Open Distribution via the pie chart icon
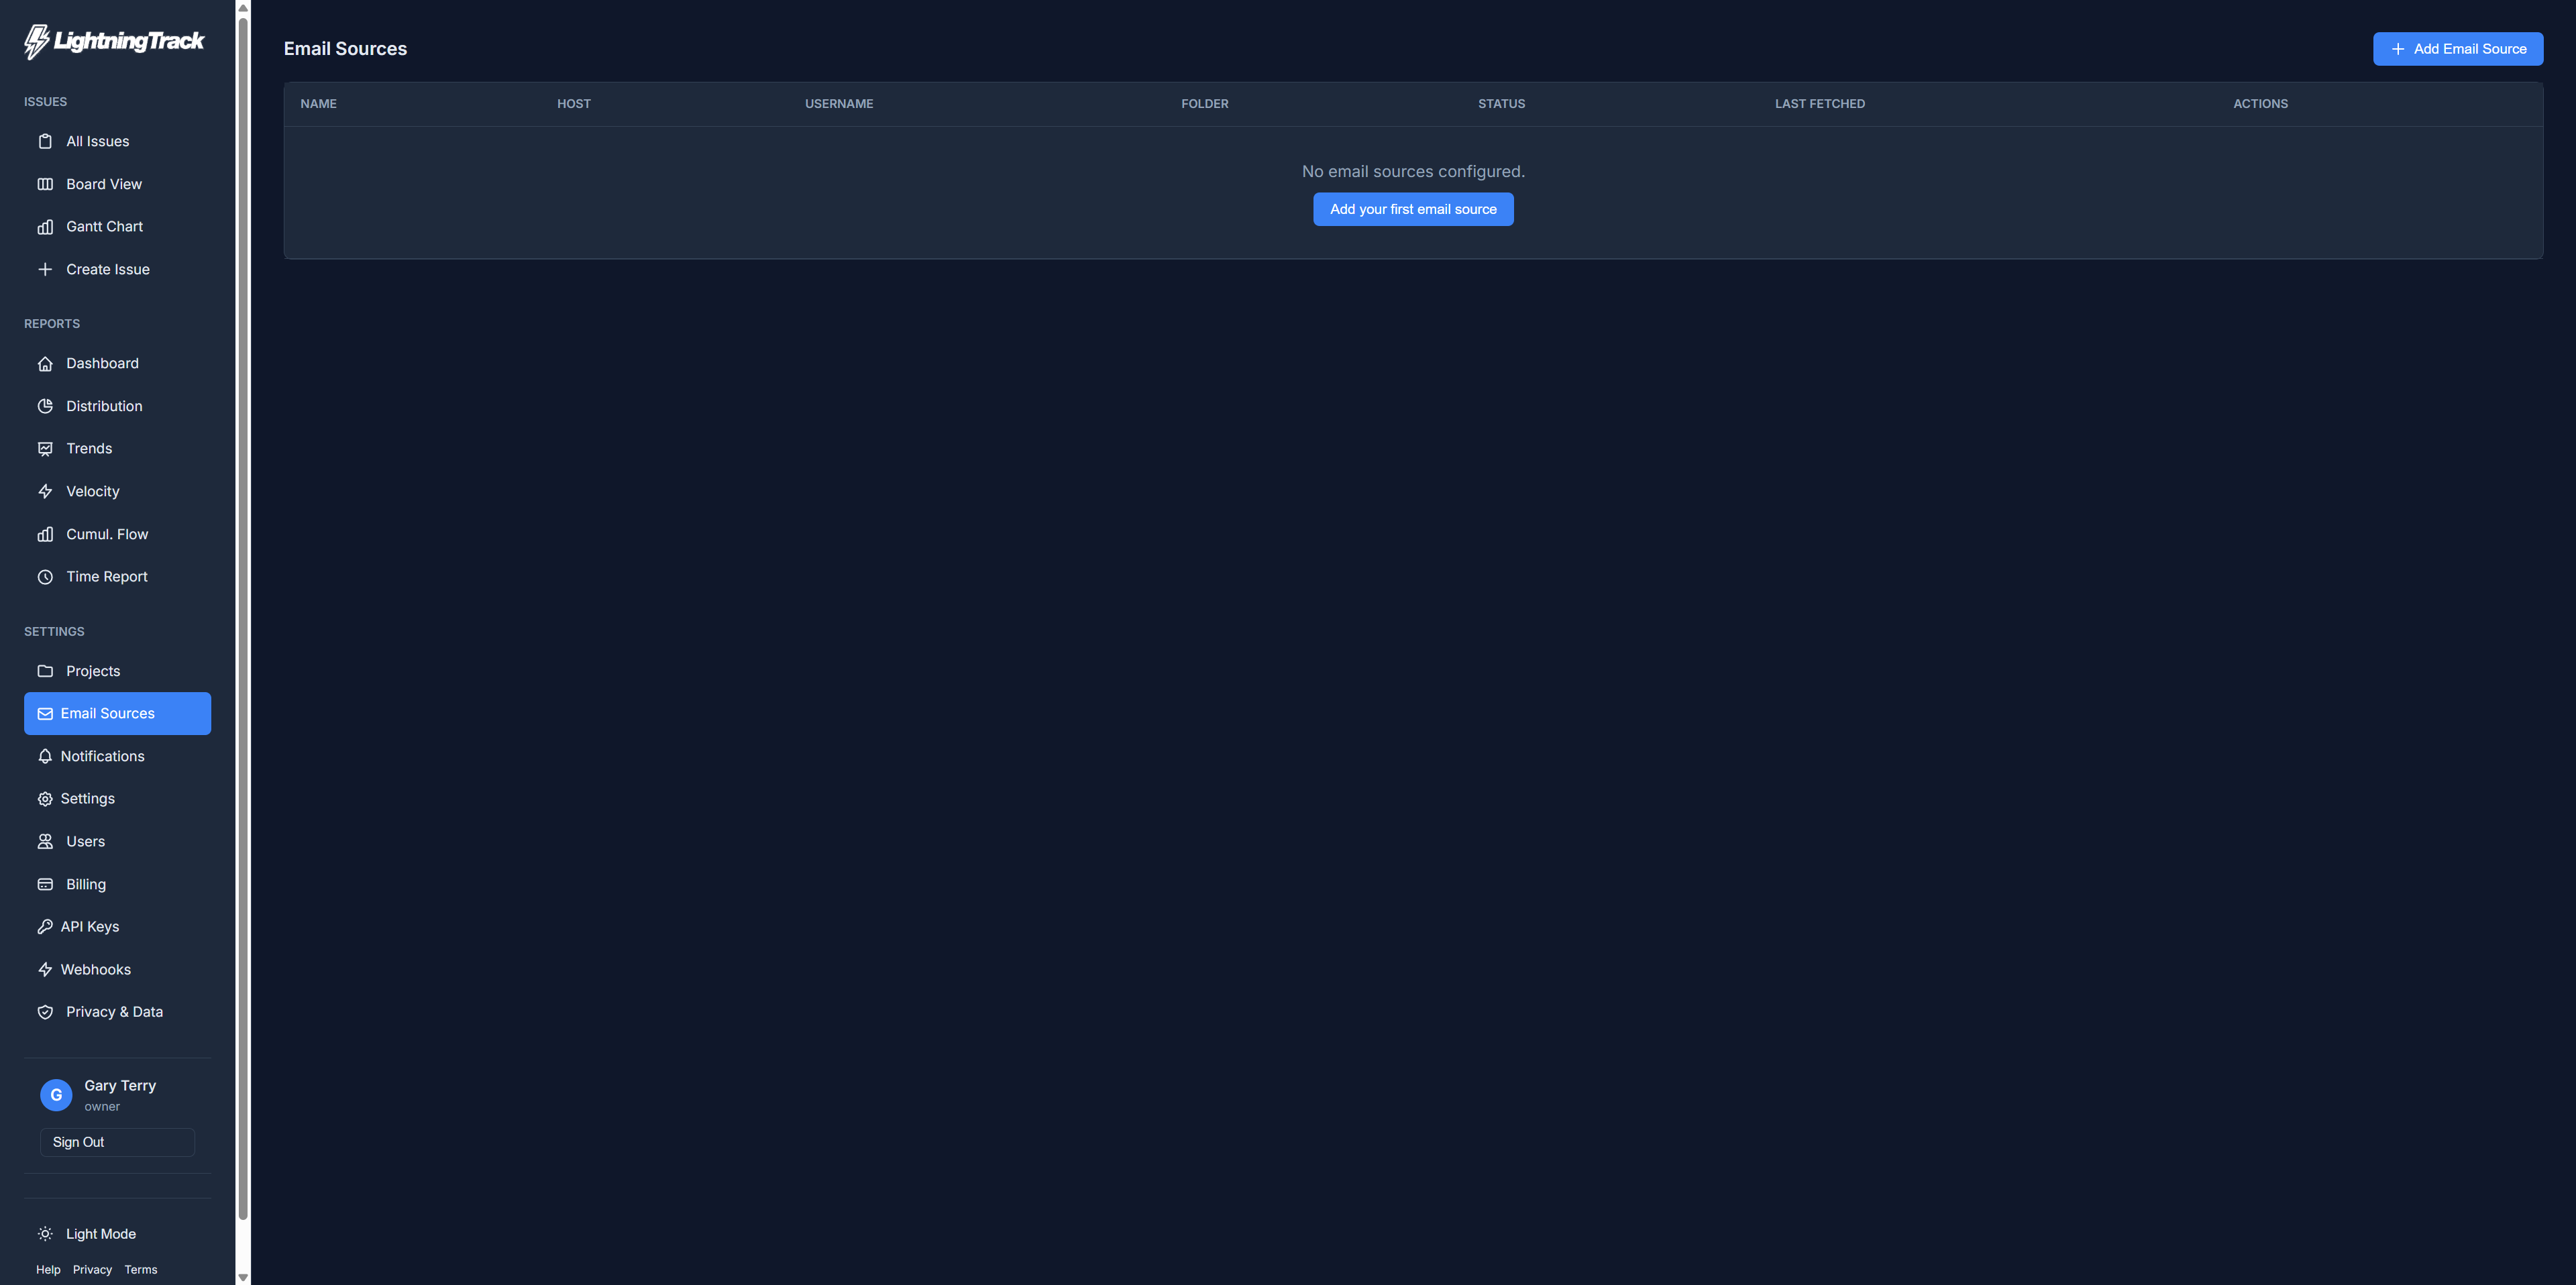2576x1285 pixels. coord(46,406)
